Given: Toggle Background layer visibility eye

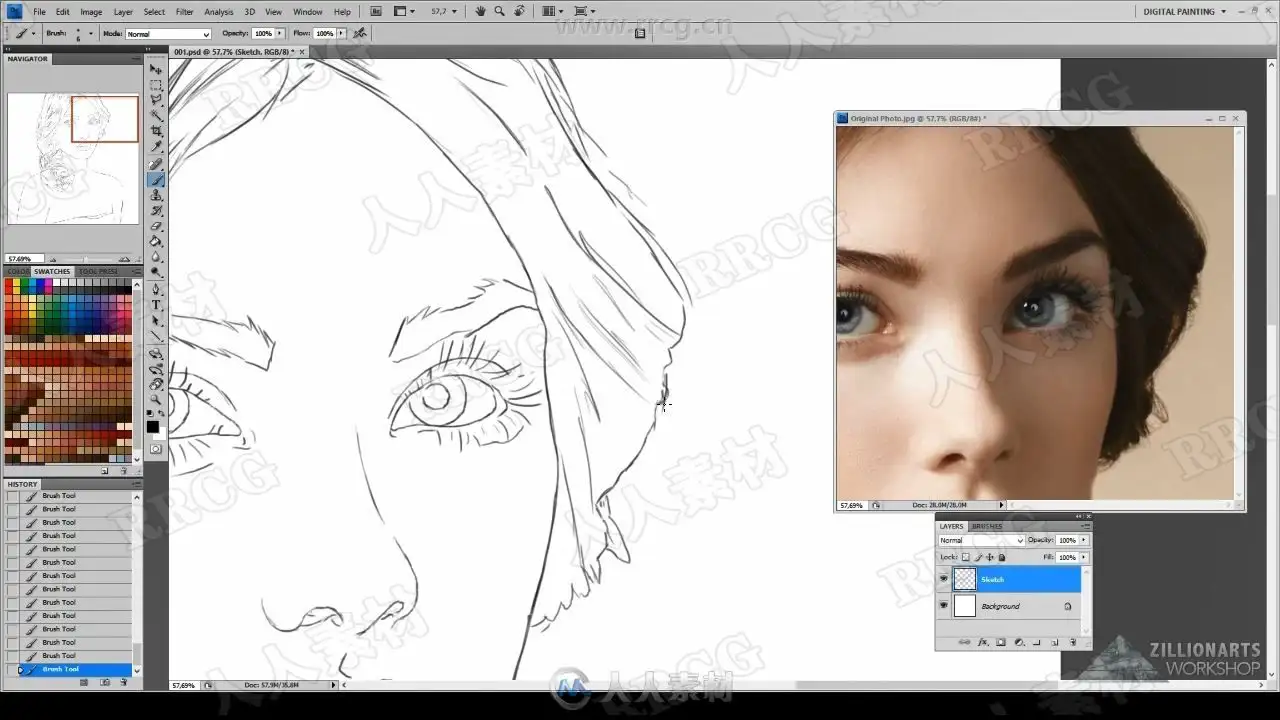Looking at the screenshot, I should click(x=943, y=606).
